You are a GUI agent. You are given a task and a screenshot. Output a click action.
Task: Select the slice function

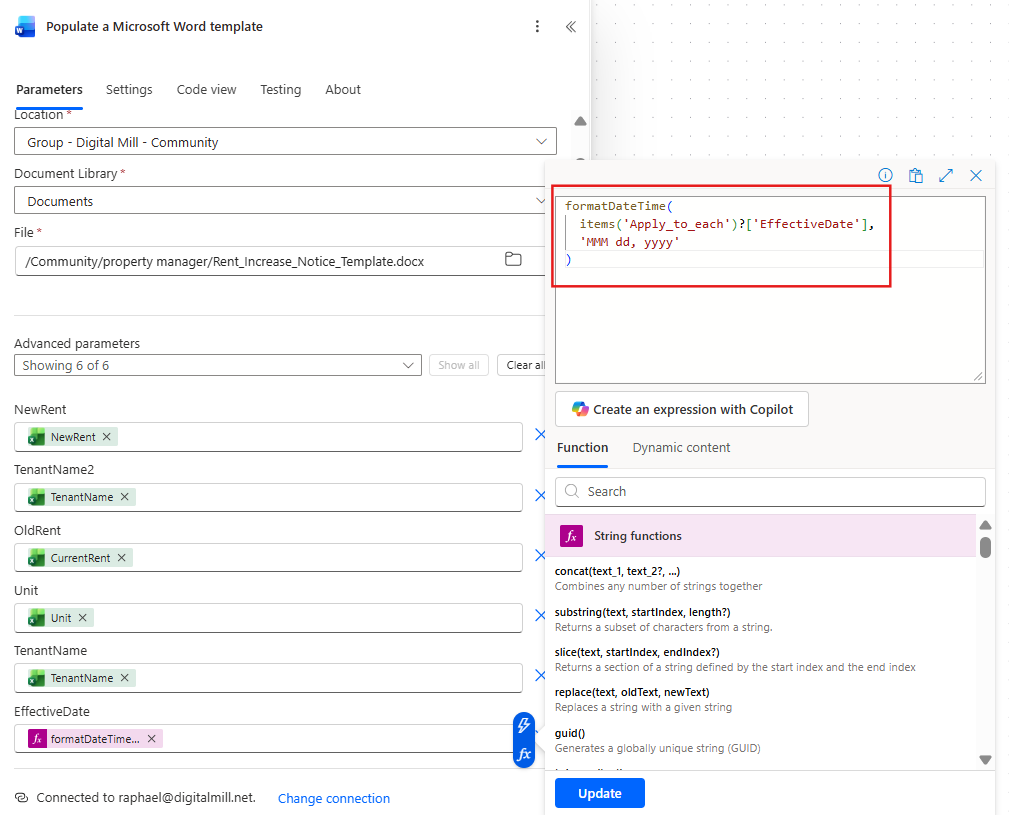point(735,659)
